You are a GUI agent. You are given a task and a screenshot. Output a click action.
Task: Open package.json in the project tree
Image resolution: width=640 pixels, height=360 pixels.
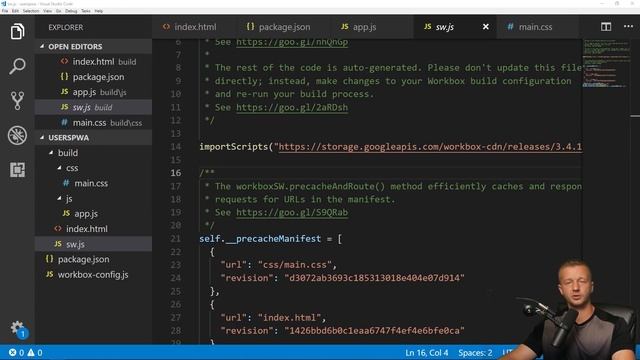(93, 259)
